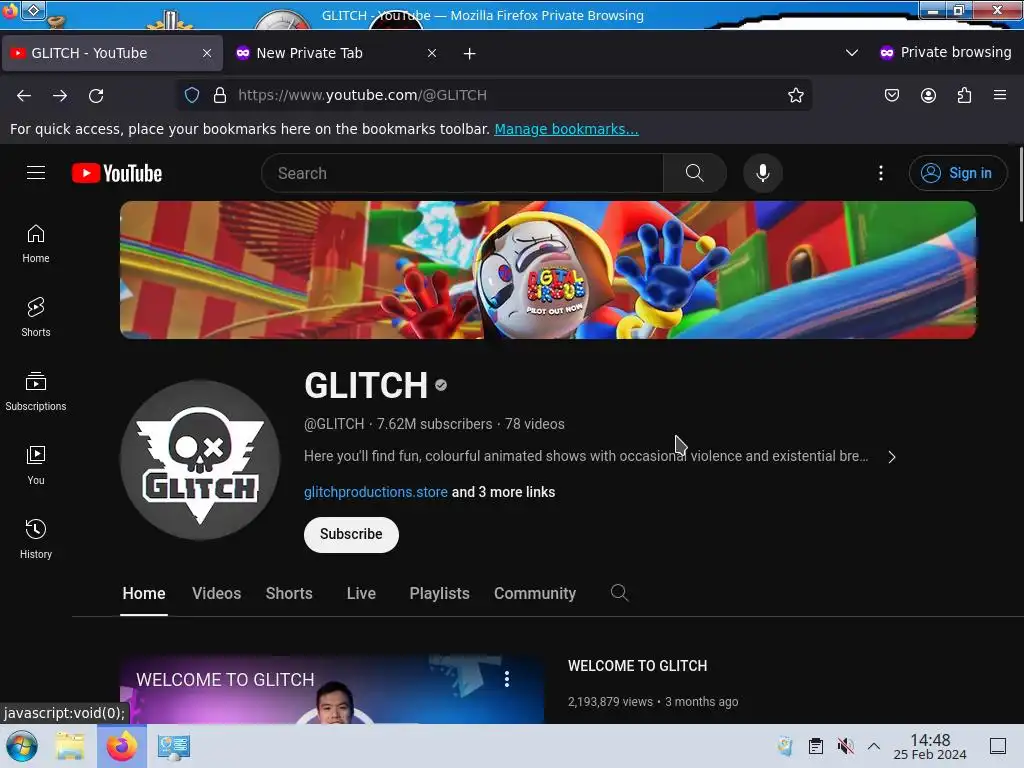This screenshot has height=768, width=1024.
Task: Click the channel description text
Action: (586, 456)
